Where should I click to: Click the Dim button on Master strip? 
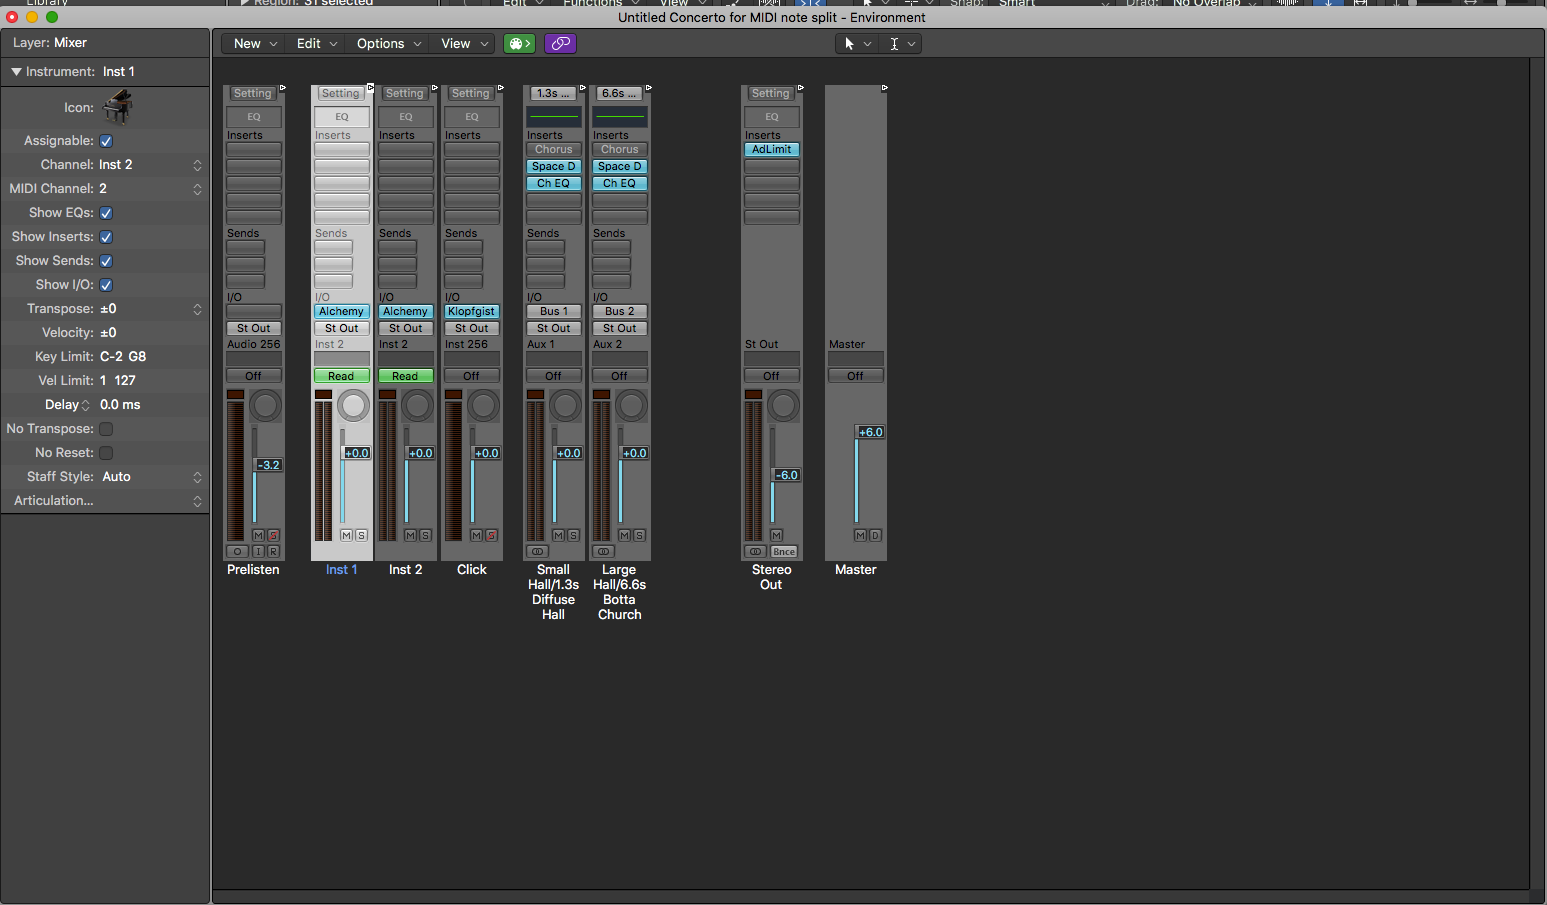coord(875,536)
